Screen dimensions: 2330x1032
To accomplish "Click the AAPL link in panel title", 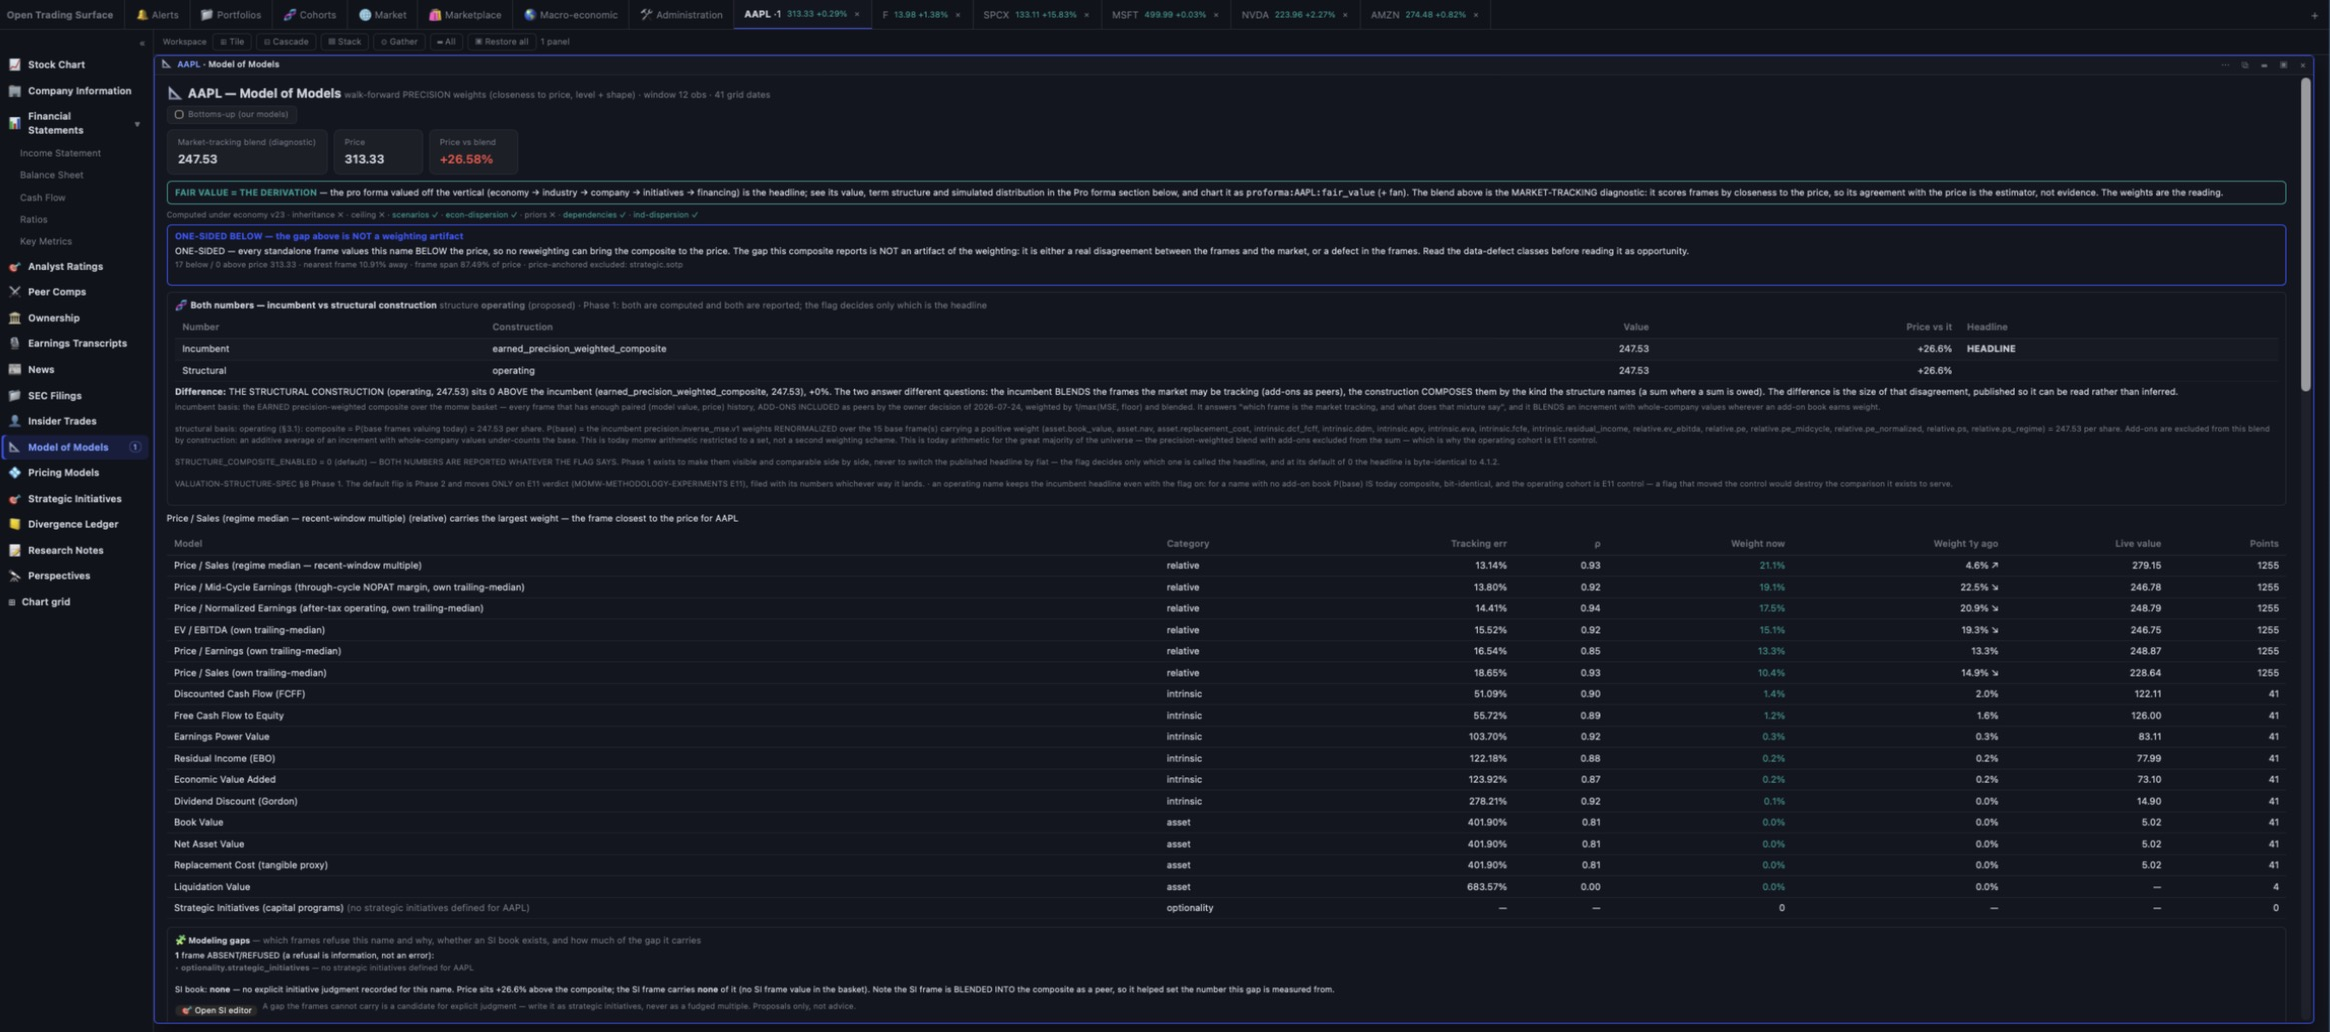I will click(188, 65).
